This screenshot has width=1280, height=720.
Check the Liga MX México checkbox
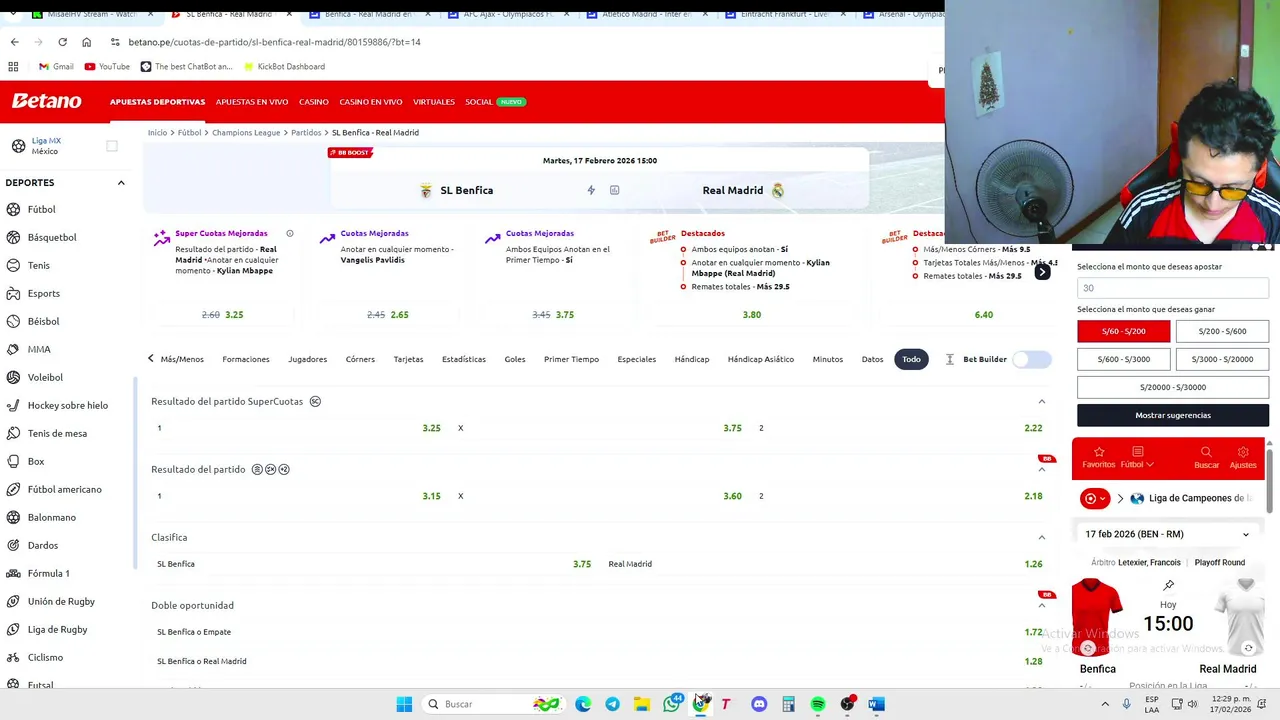[112, 146]
